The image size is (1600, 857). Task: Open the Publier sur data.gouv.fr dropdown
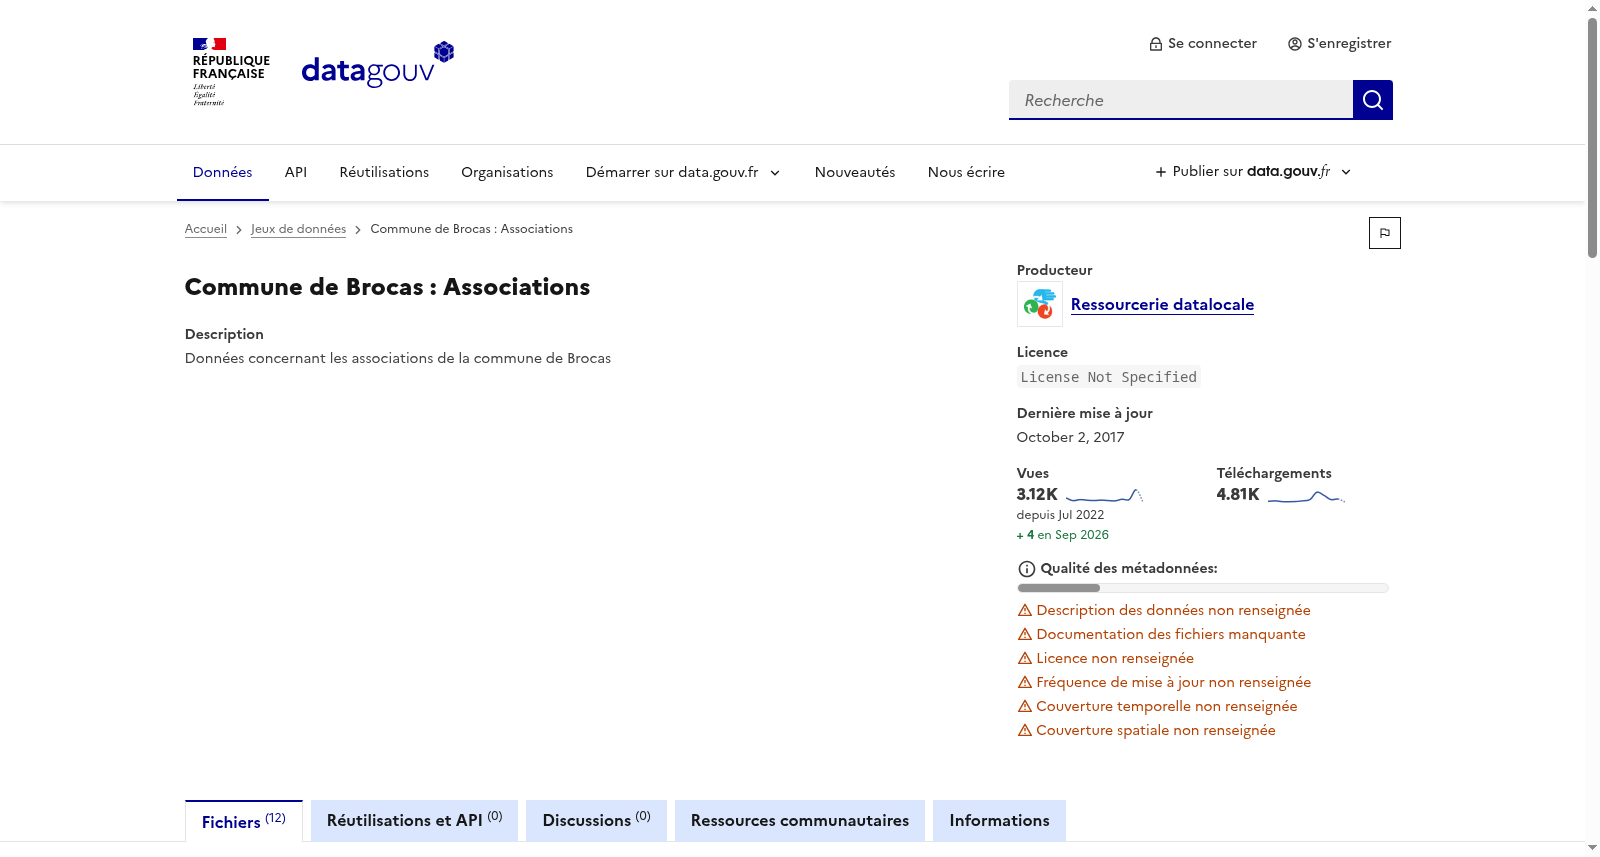coord(1253,172)
